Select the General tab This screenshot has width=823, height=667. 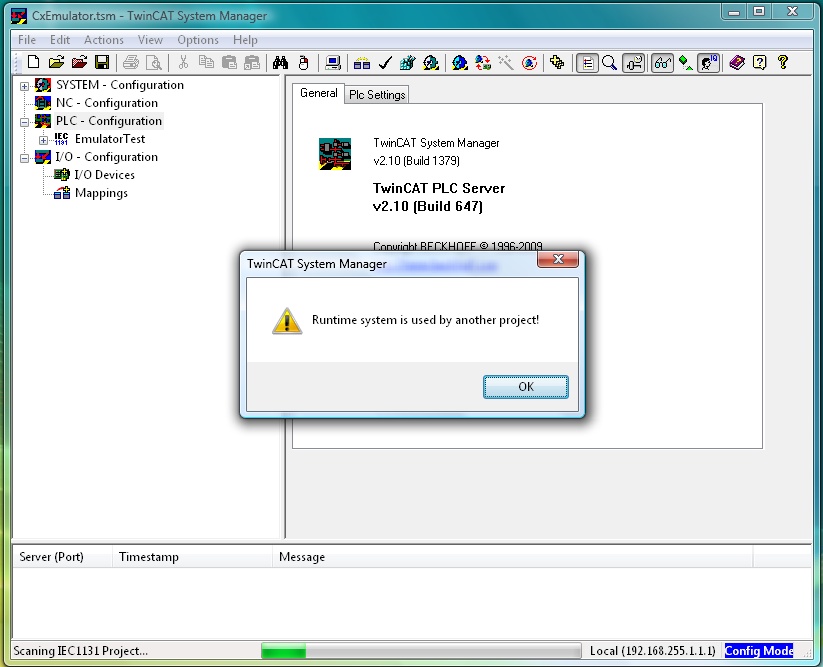coord(318,93)
